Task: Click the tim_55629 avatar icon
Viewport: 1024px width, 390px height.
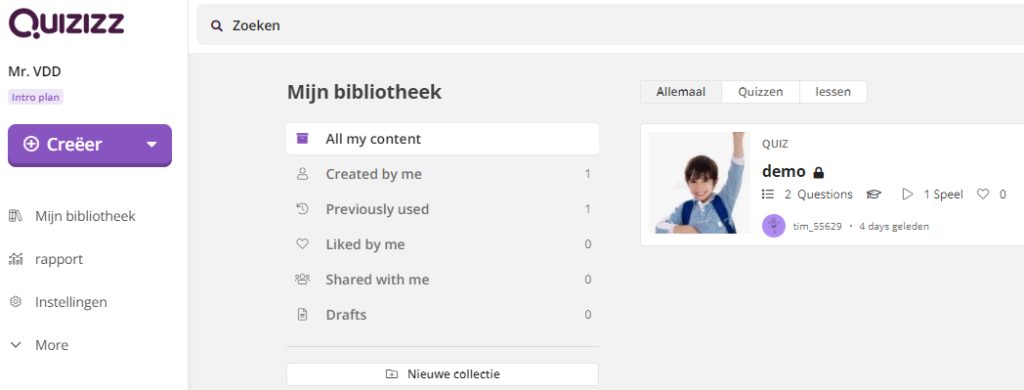Action: 774,226
